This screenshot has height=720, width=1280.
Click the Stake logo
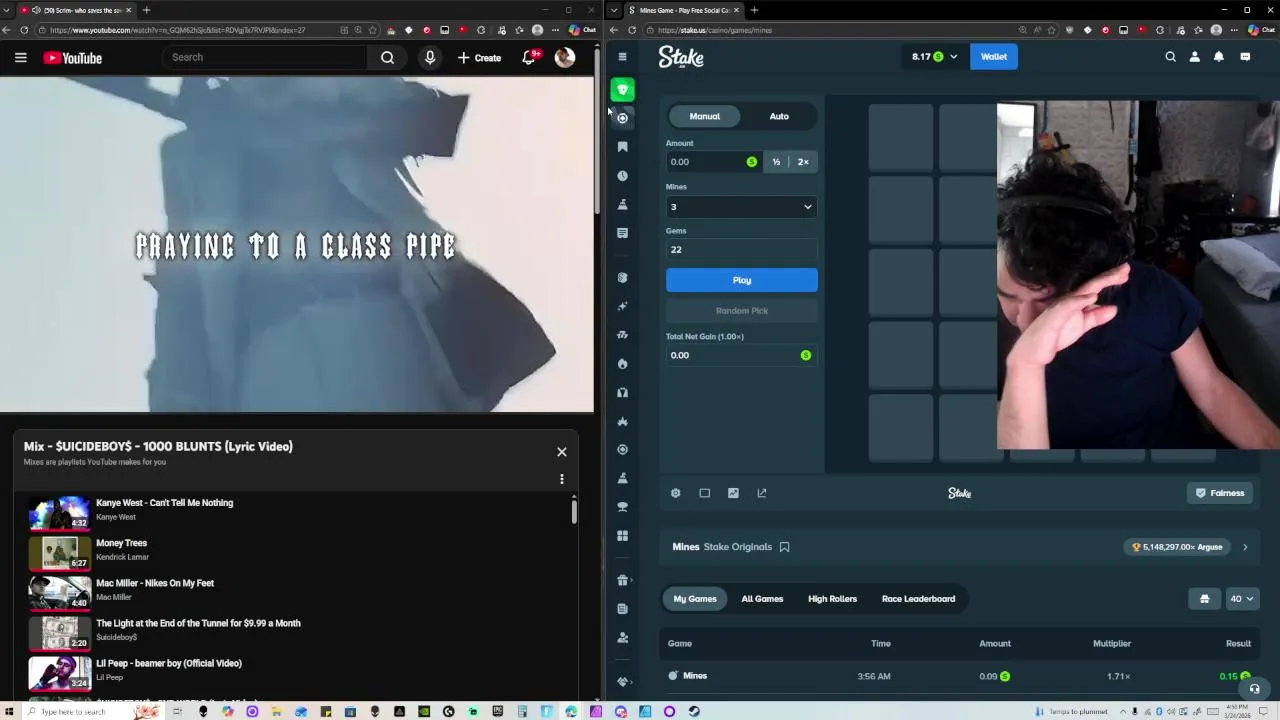[x=681, y=57]
